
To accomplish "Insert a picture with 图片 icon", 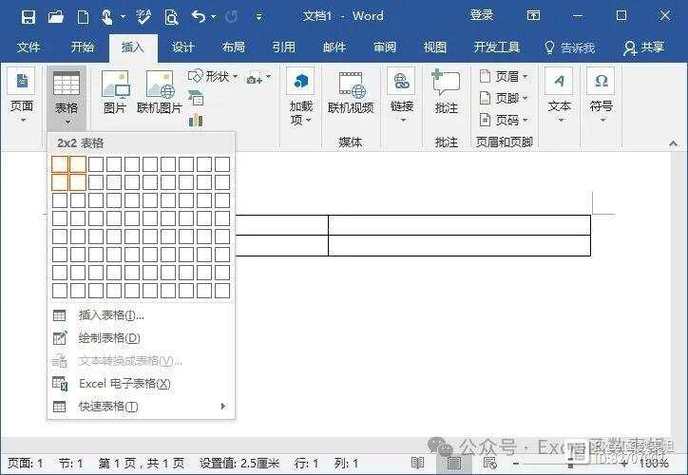I will 115,92.
